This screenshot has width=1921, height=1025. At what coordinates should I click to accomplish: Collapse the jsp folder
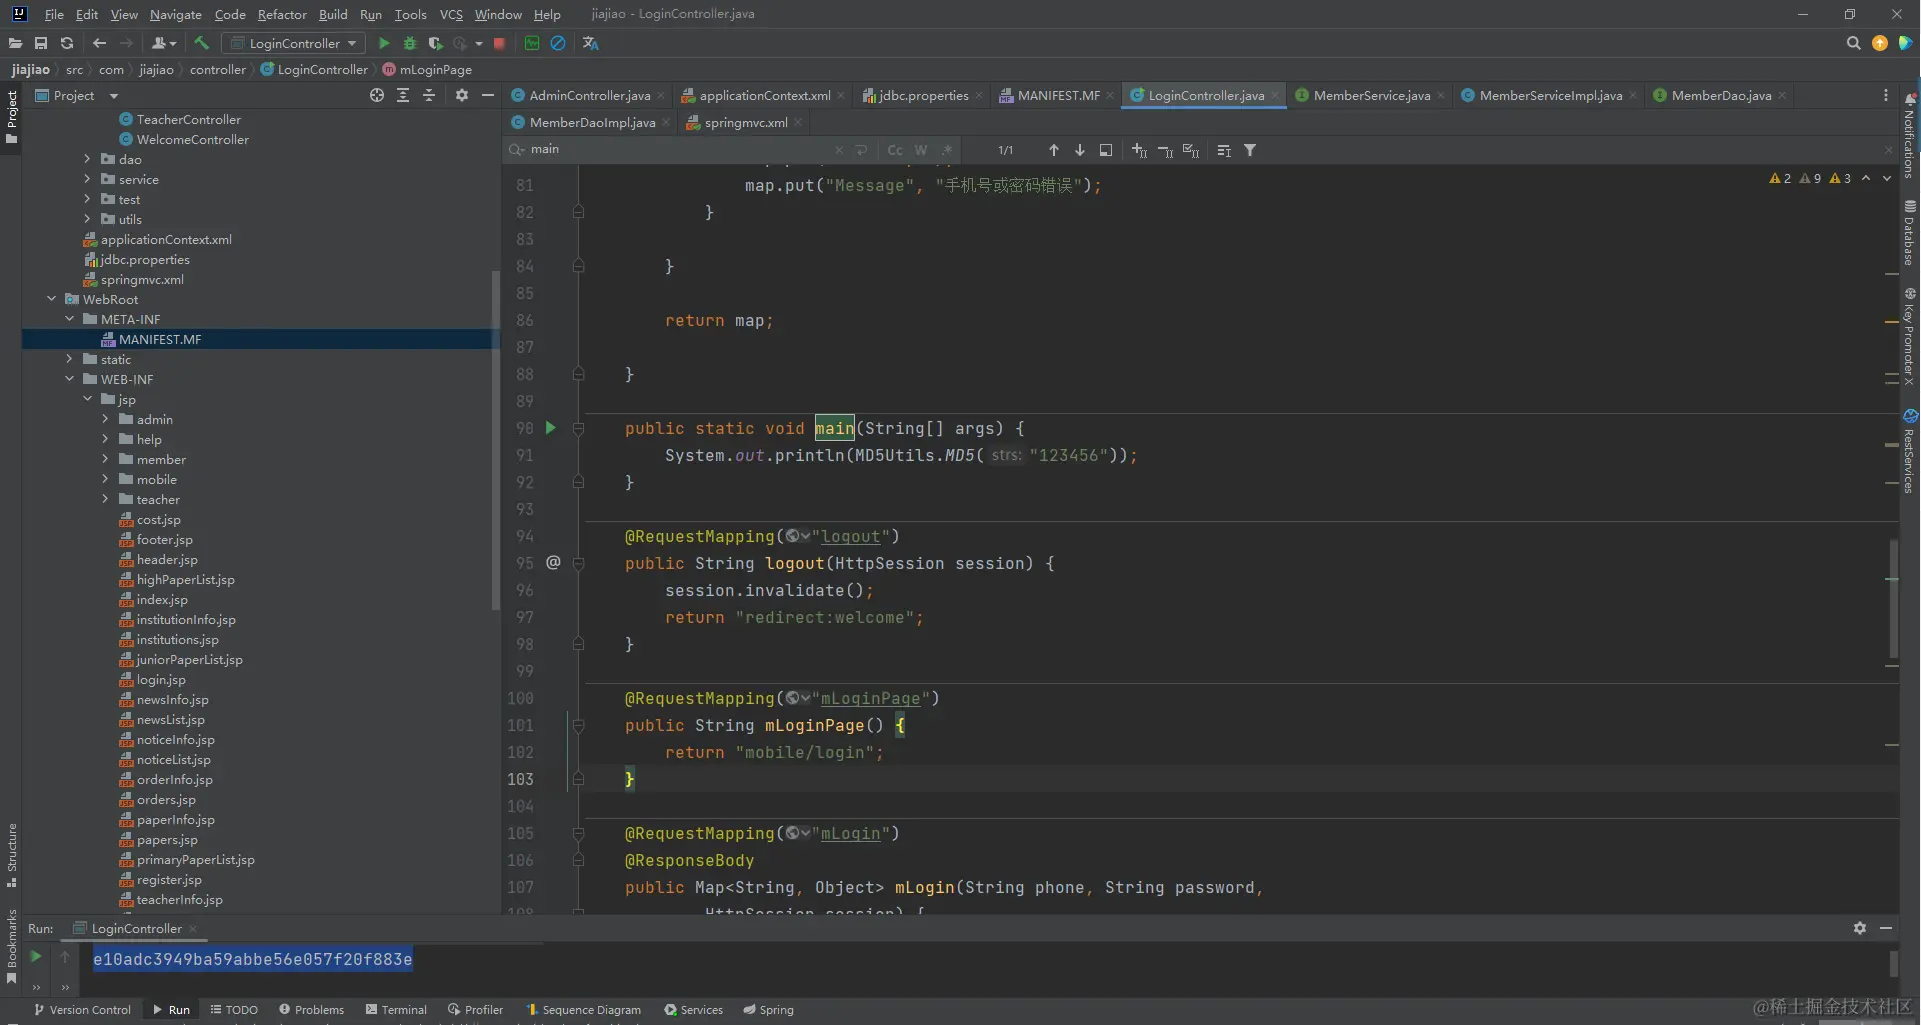pos(87,399)
